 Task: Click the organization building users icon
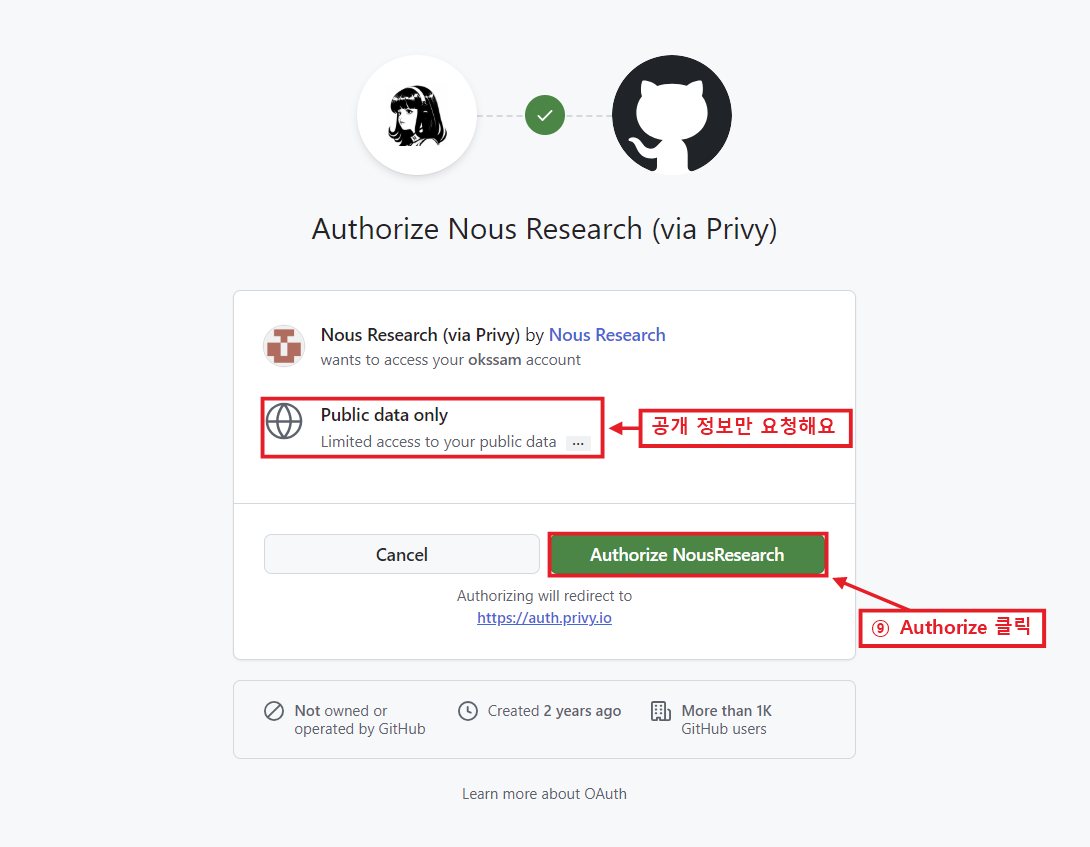[660, 711]
